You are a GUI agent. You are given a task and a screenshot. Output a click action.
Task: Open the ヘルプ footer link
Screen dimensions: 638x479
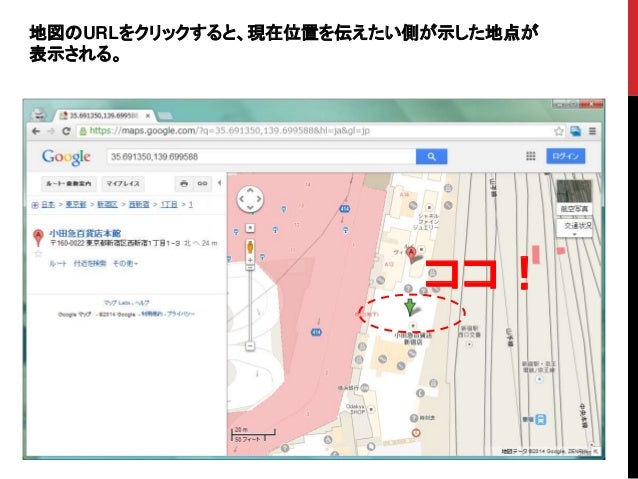click(142, 303)
